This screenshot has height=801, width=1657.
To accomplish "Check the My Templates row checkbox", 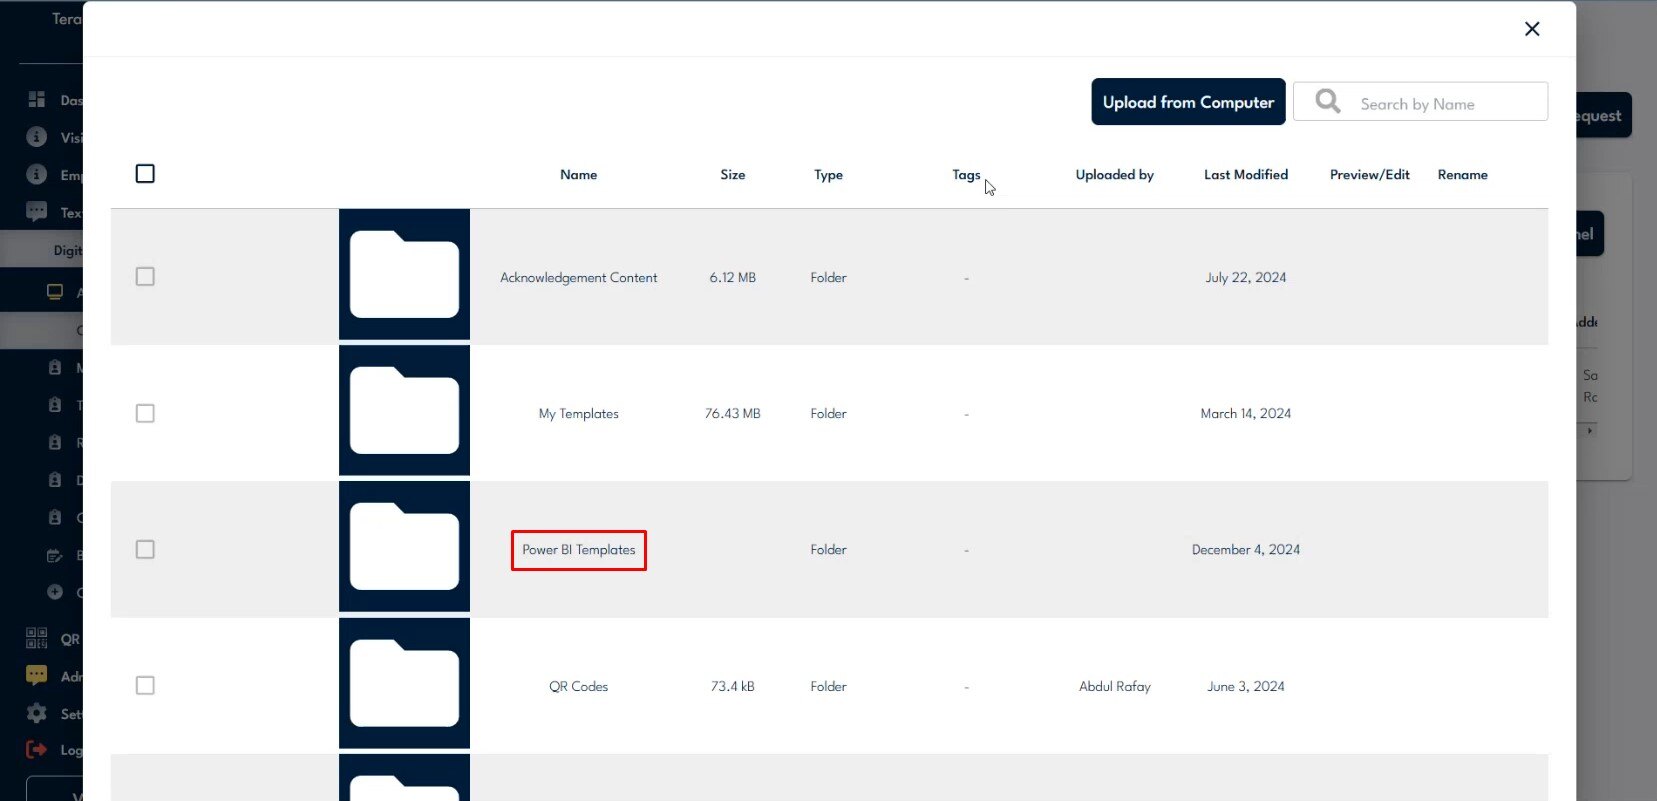I will click(x=145, y=413).
